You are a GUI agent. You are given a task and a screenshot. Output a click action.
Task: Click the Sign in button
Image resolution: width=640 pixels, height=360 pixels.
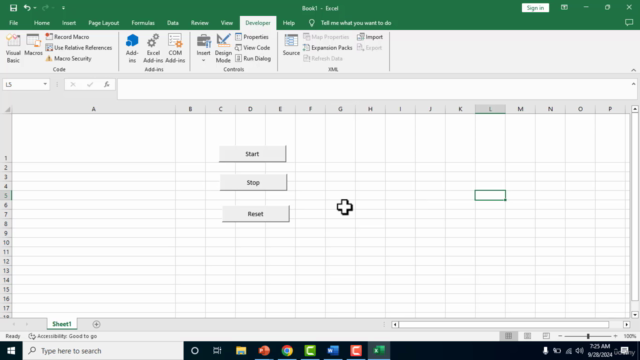point(535,8)
